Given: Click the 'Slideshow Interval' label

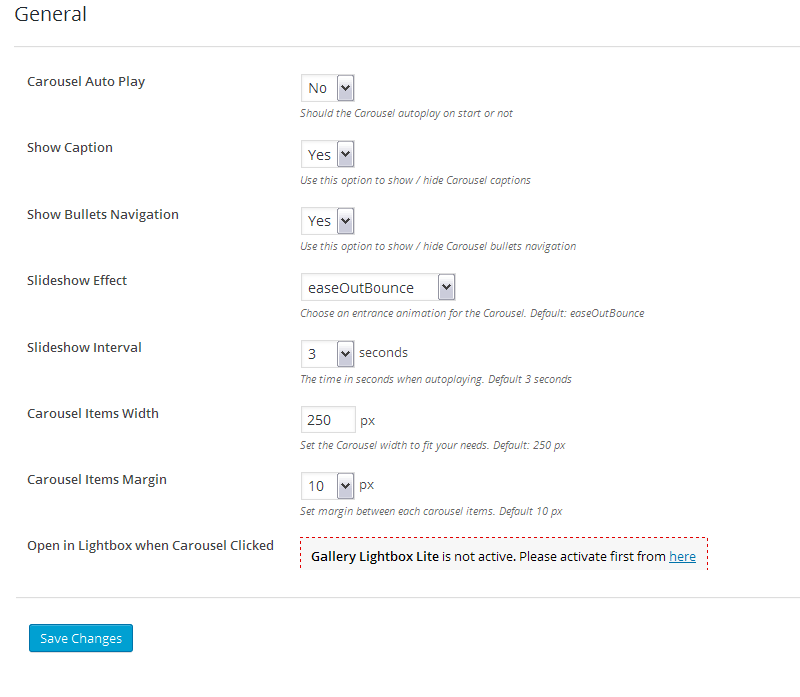Looking at the screenshot, I should (x=84, y=347).
